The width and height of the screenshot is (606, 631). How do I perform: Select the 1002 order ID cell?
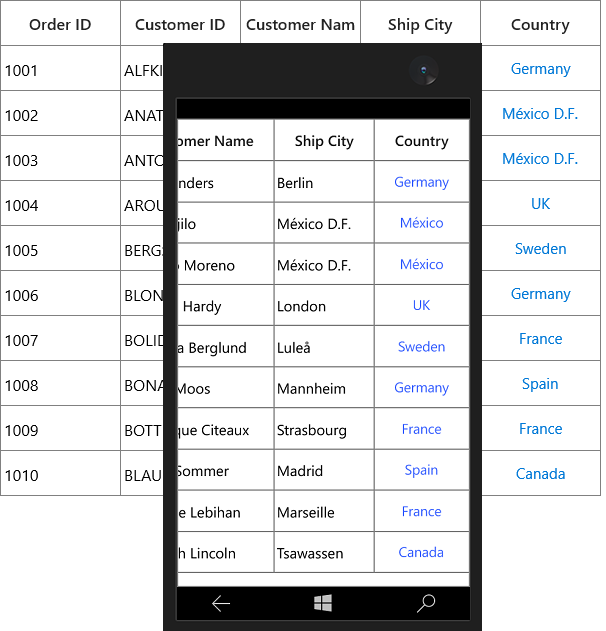coord(60,113)
